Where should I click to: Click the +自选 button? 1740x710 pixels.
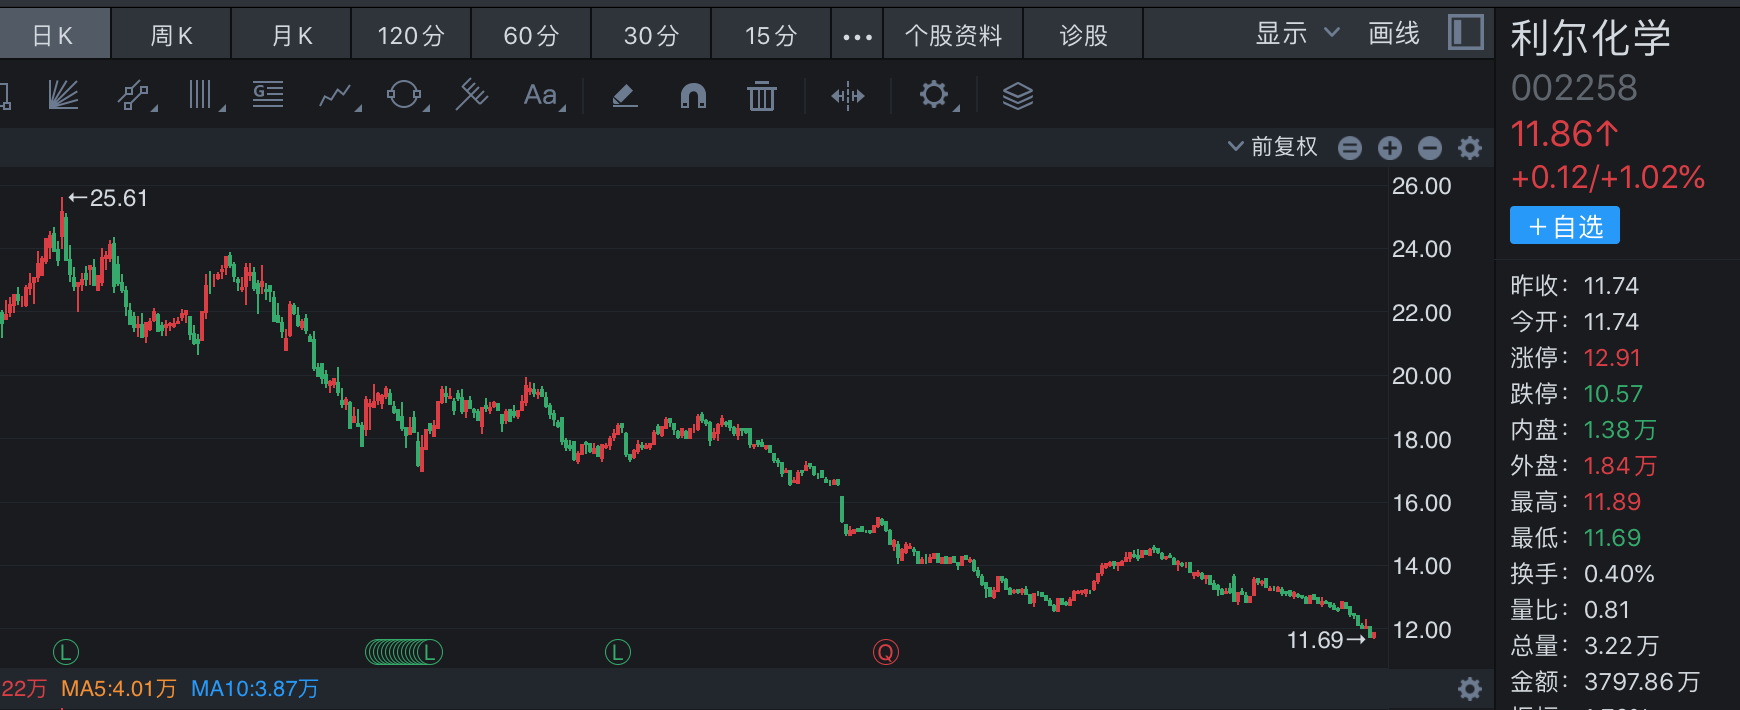pyautogui.click(x=1564, y=226)
